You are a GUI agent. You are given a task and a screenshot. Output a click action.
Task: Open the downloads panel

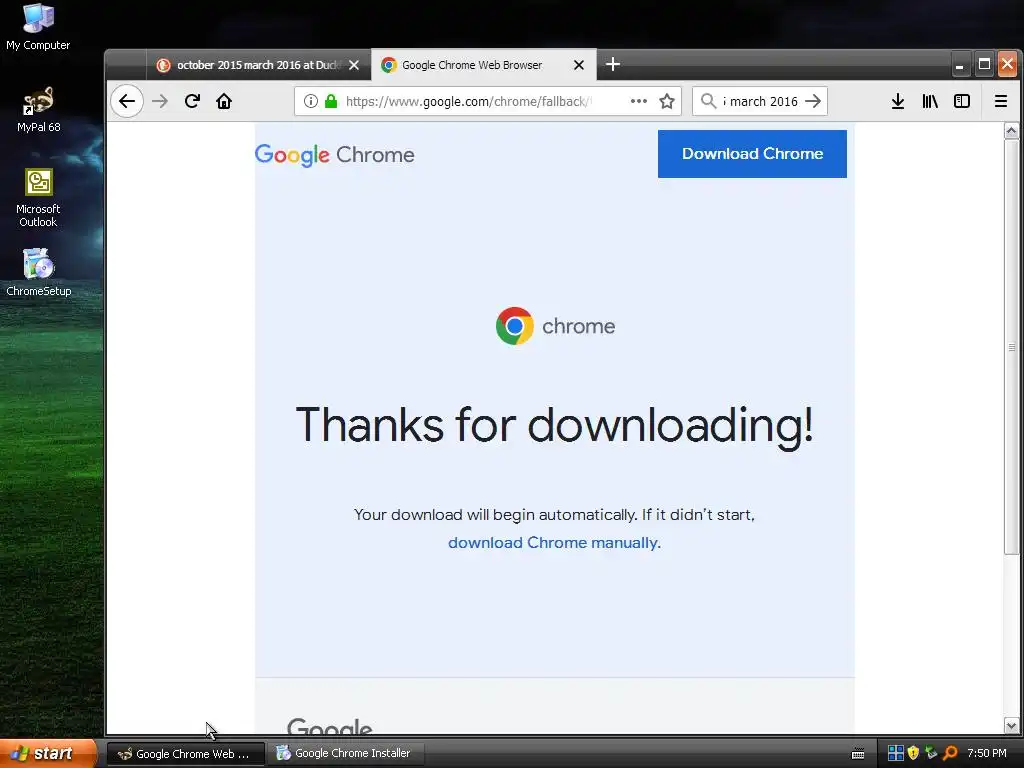(x=898, y=101)
